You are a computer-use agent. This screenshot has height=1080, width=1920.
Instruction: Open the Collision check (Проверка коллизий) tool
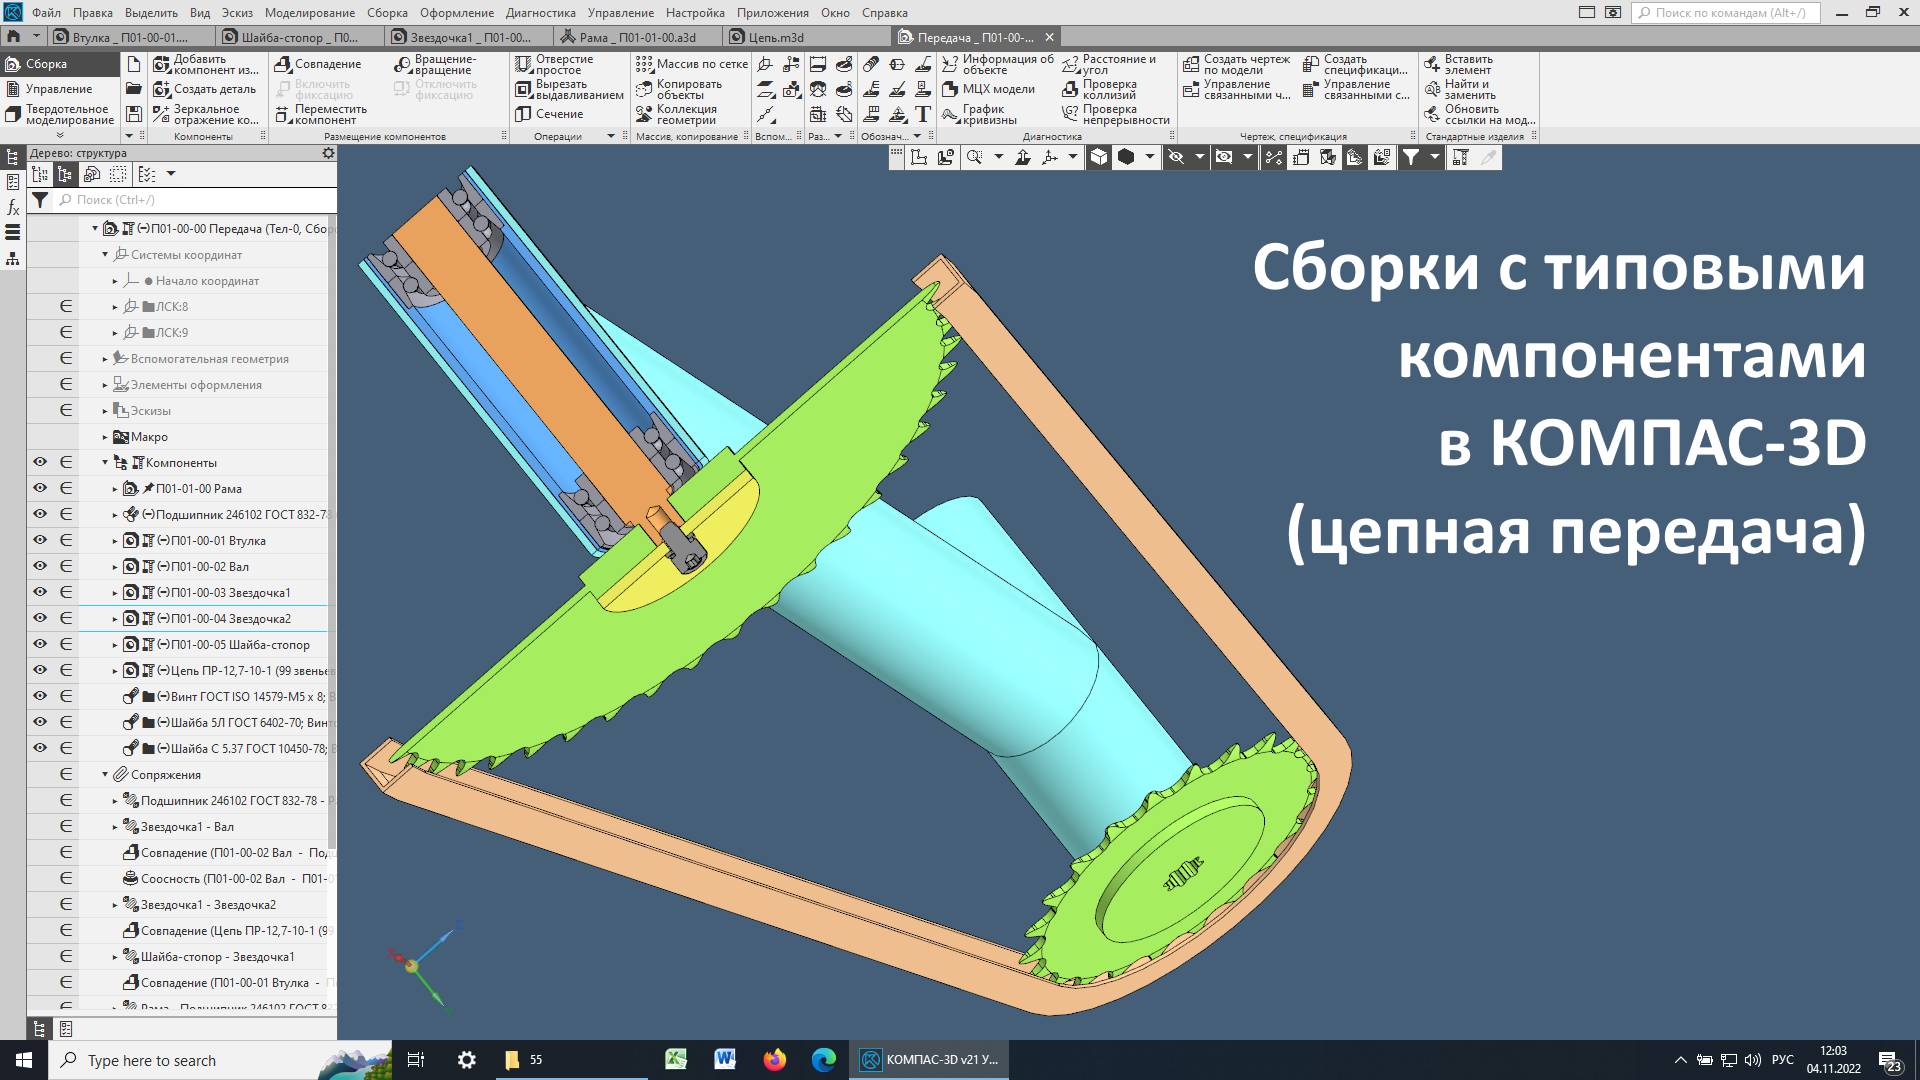point(1071,90)
